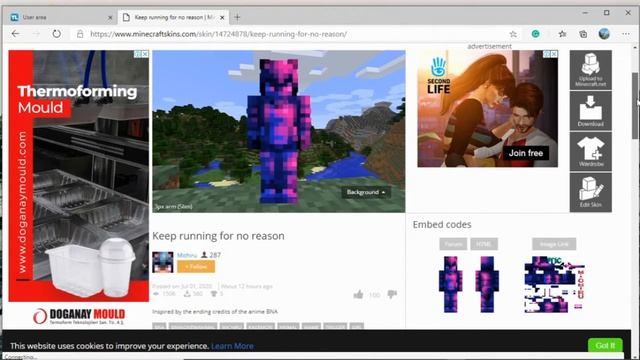640x360 pixels.
Task: Close the Thermoforming Mould ad X icon
Action: (x=145, y=54)
